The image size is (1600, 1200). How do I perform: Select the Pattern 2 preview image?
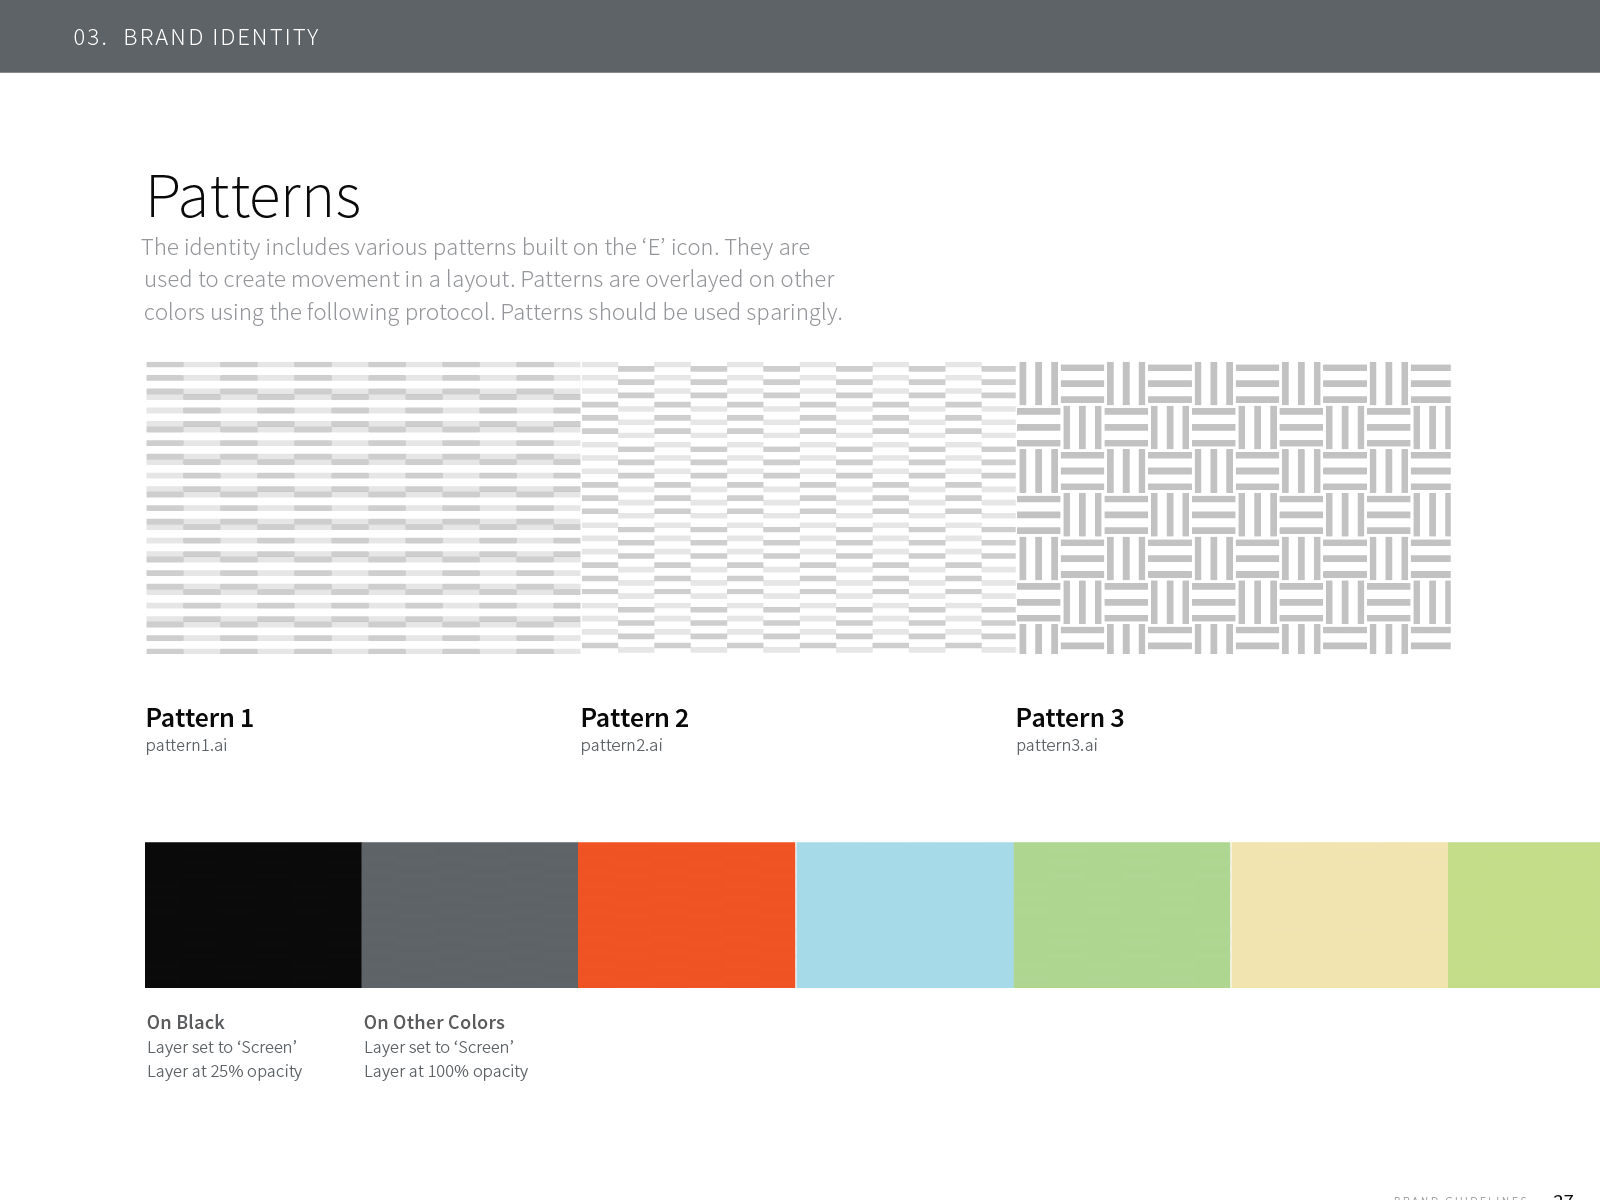point(798,508)
